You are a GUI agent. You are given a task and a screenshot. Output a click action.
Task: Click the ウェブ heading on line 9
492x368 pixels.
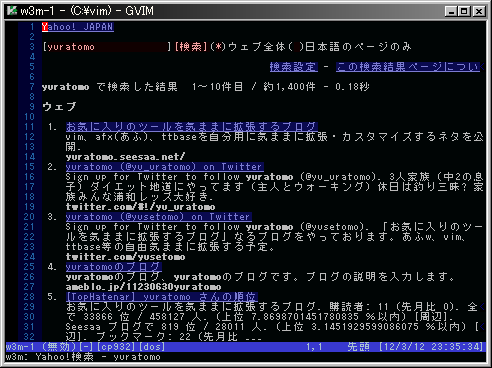tap(59, 107)
